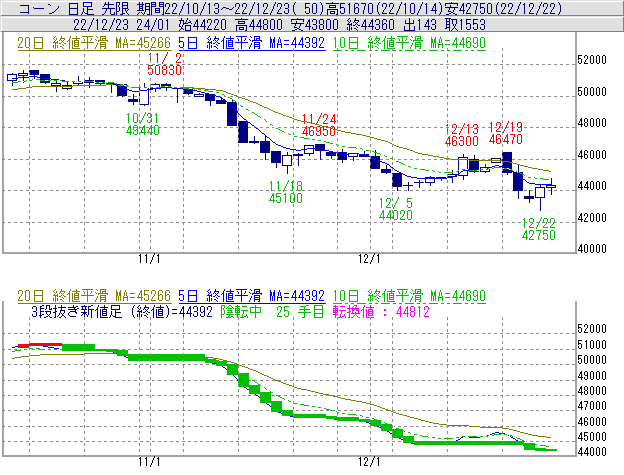Click the 陰転中 25 手目 status text
The width and height of the screenshot is (624, 475).
(x=273, y=311)
